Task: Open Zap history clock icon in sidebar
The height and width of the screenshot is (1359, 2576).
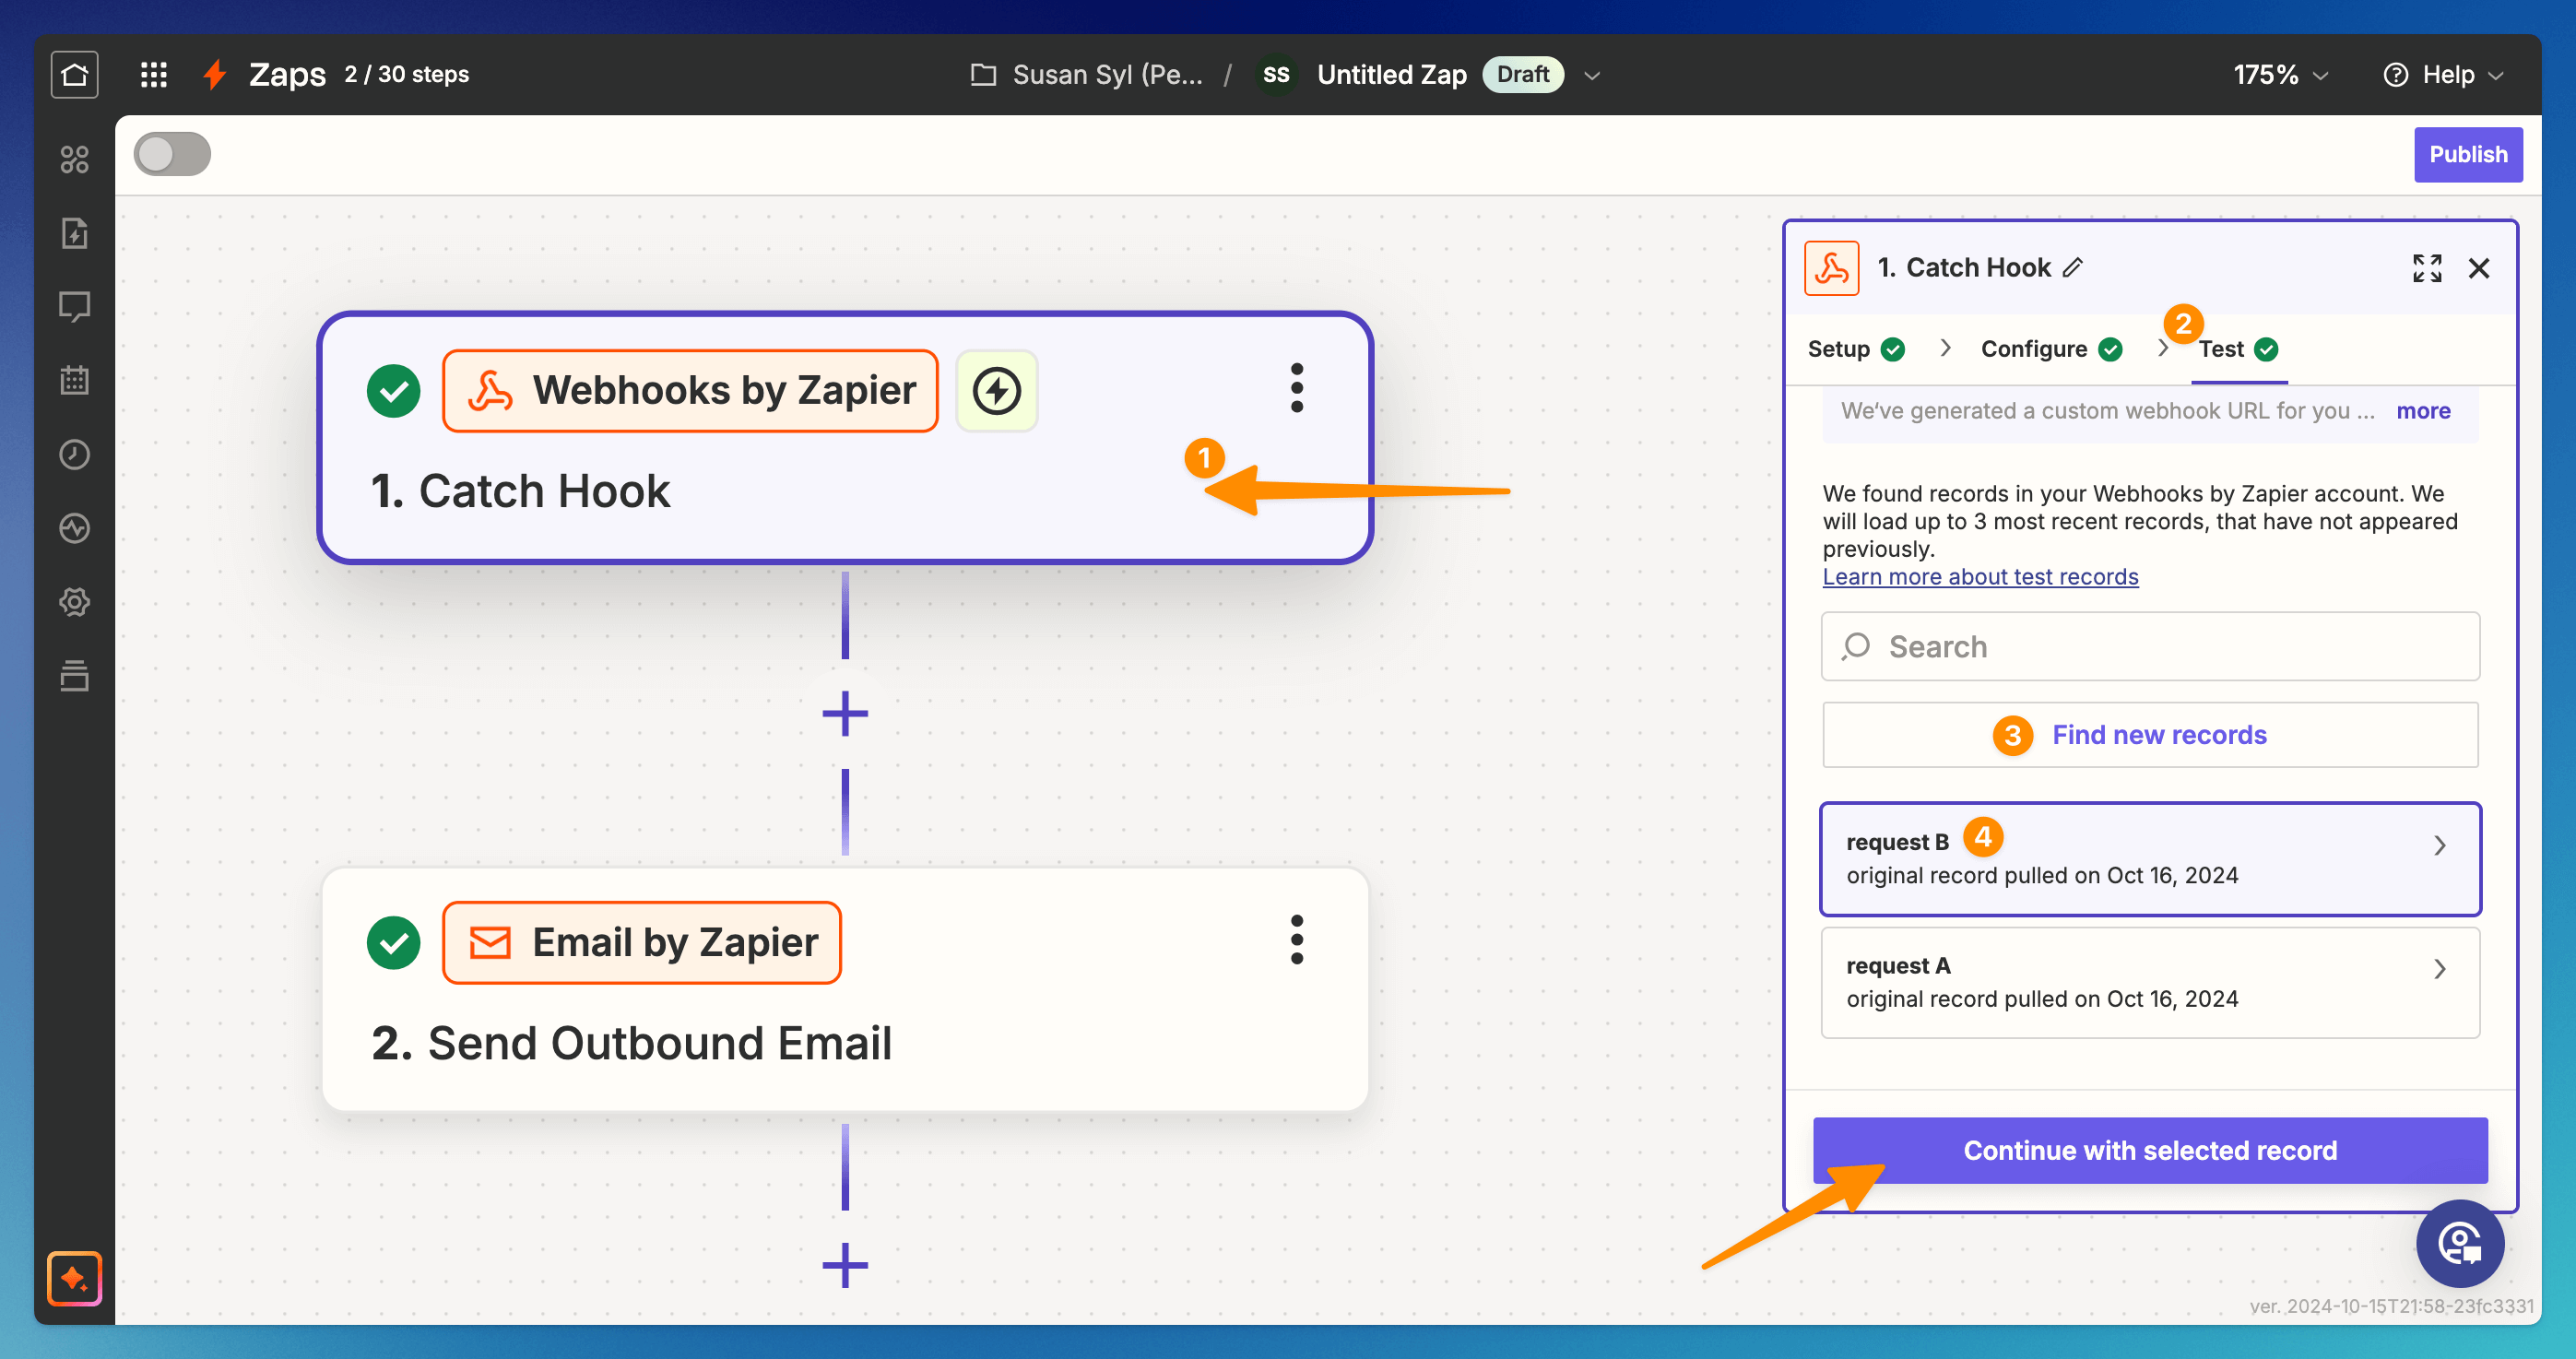Action: click(x=74, y=454)
